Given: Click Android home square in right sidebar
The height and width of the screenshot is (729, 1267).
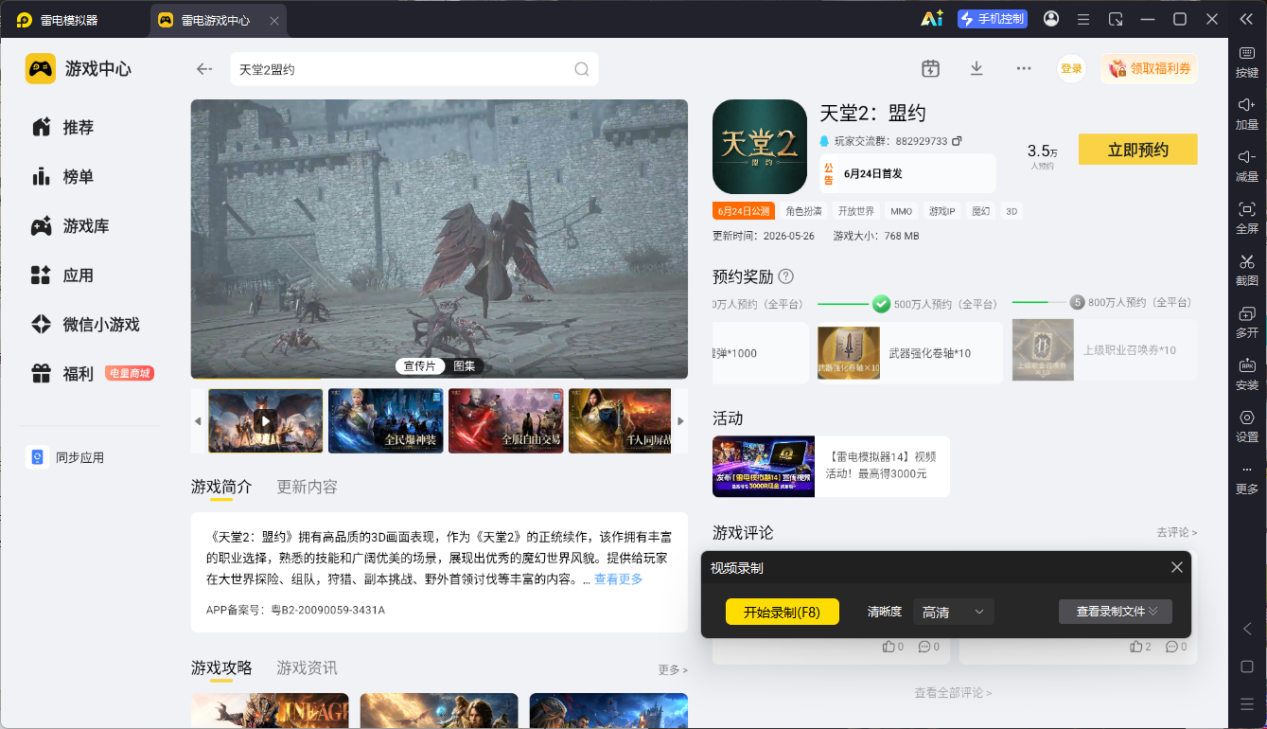Looking at the screenshot, I should 1247,667.
